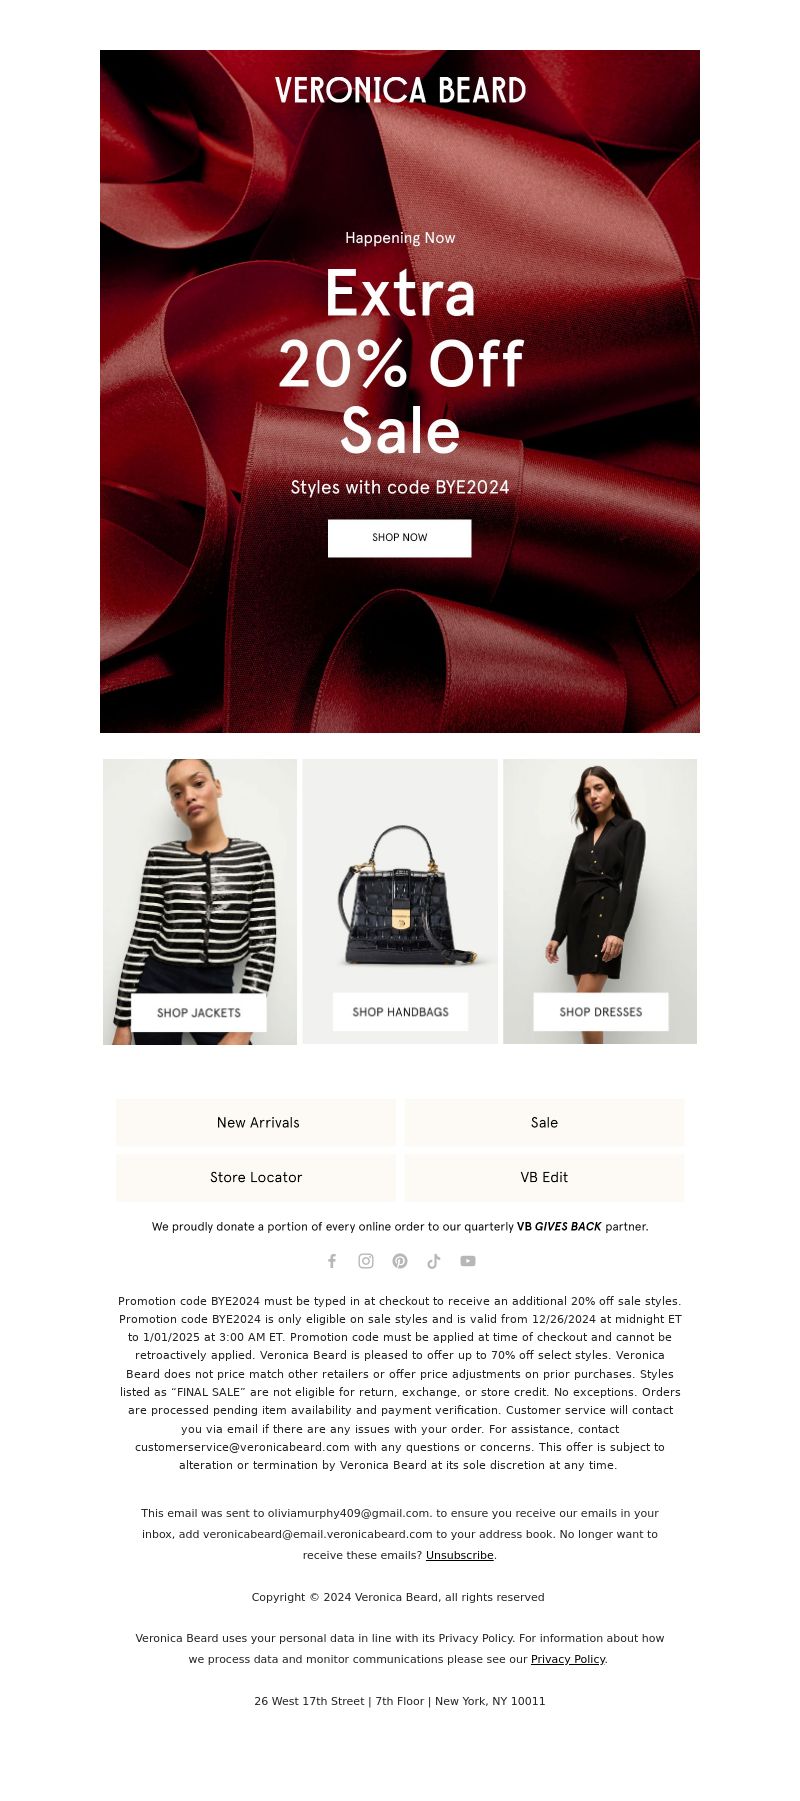
Task: Click the Unsubscribe link
Action: point(459,1555)
